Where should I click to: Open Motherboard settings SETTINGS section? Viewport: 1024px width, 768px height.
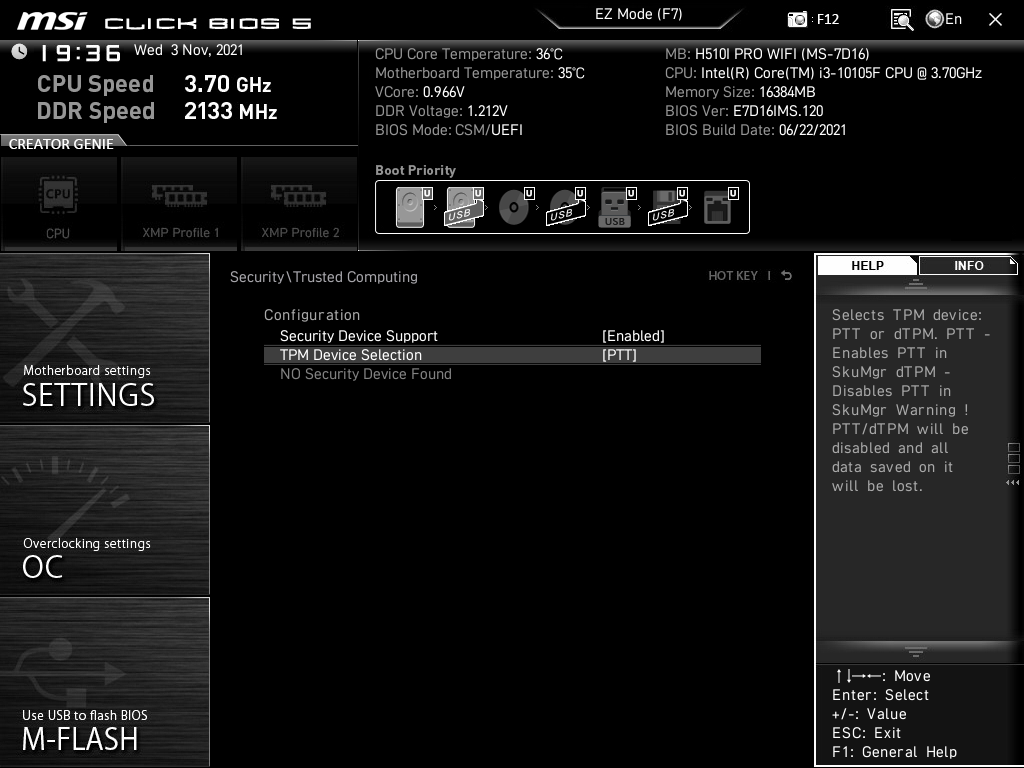[x=105, y=338]
